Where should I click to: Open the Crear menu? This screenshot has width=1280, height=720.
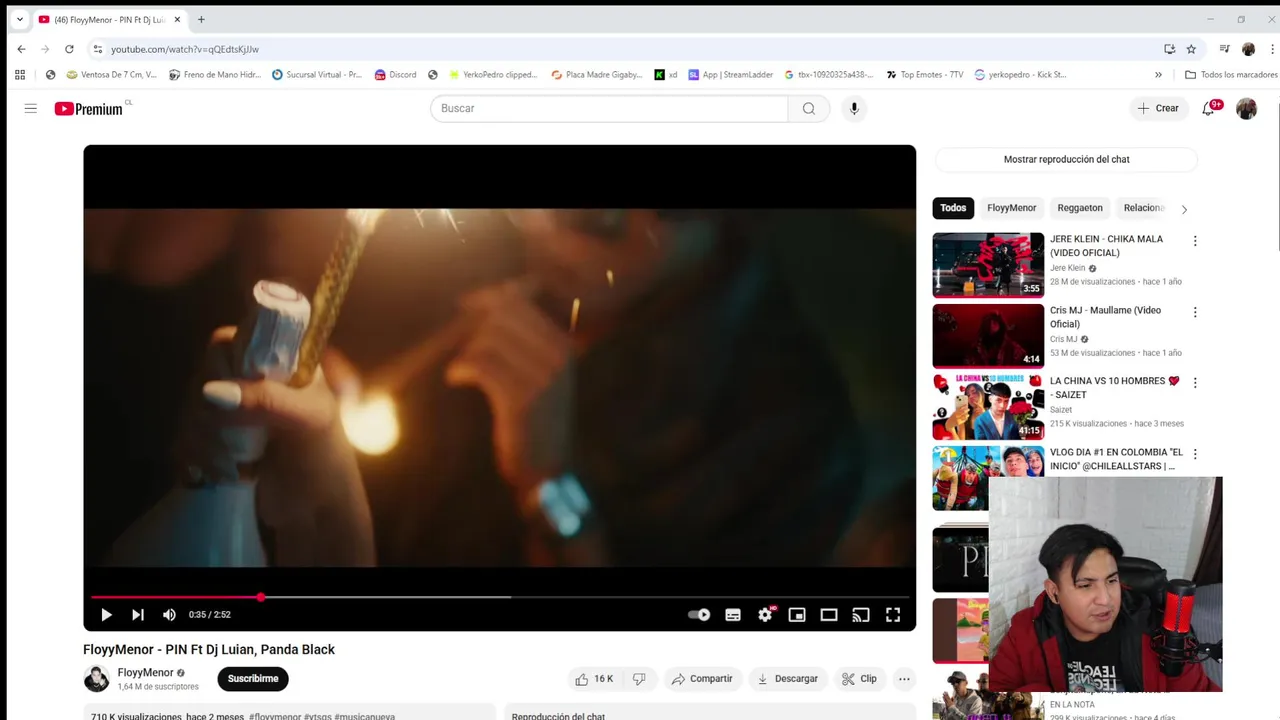click(x=1158, y=108)
